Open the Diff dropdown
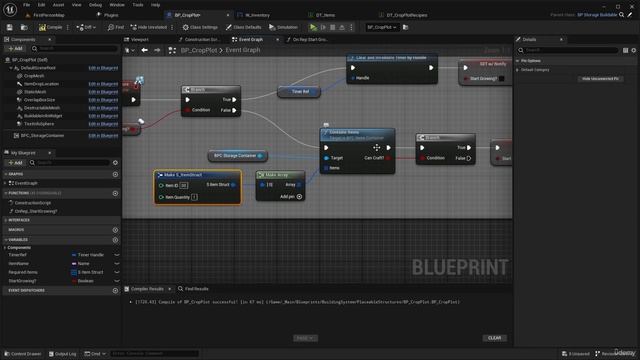 pos(86,27)
